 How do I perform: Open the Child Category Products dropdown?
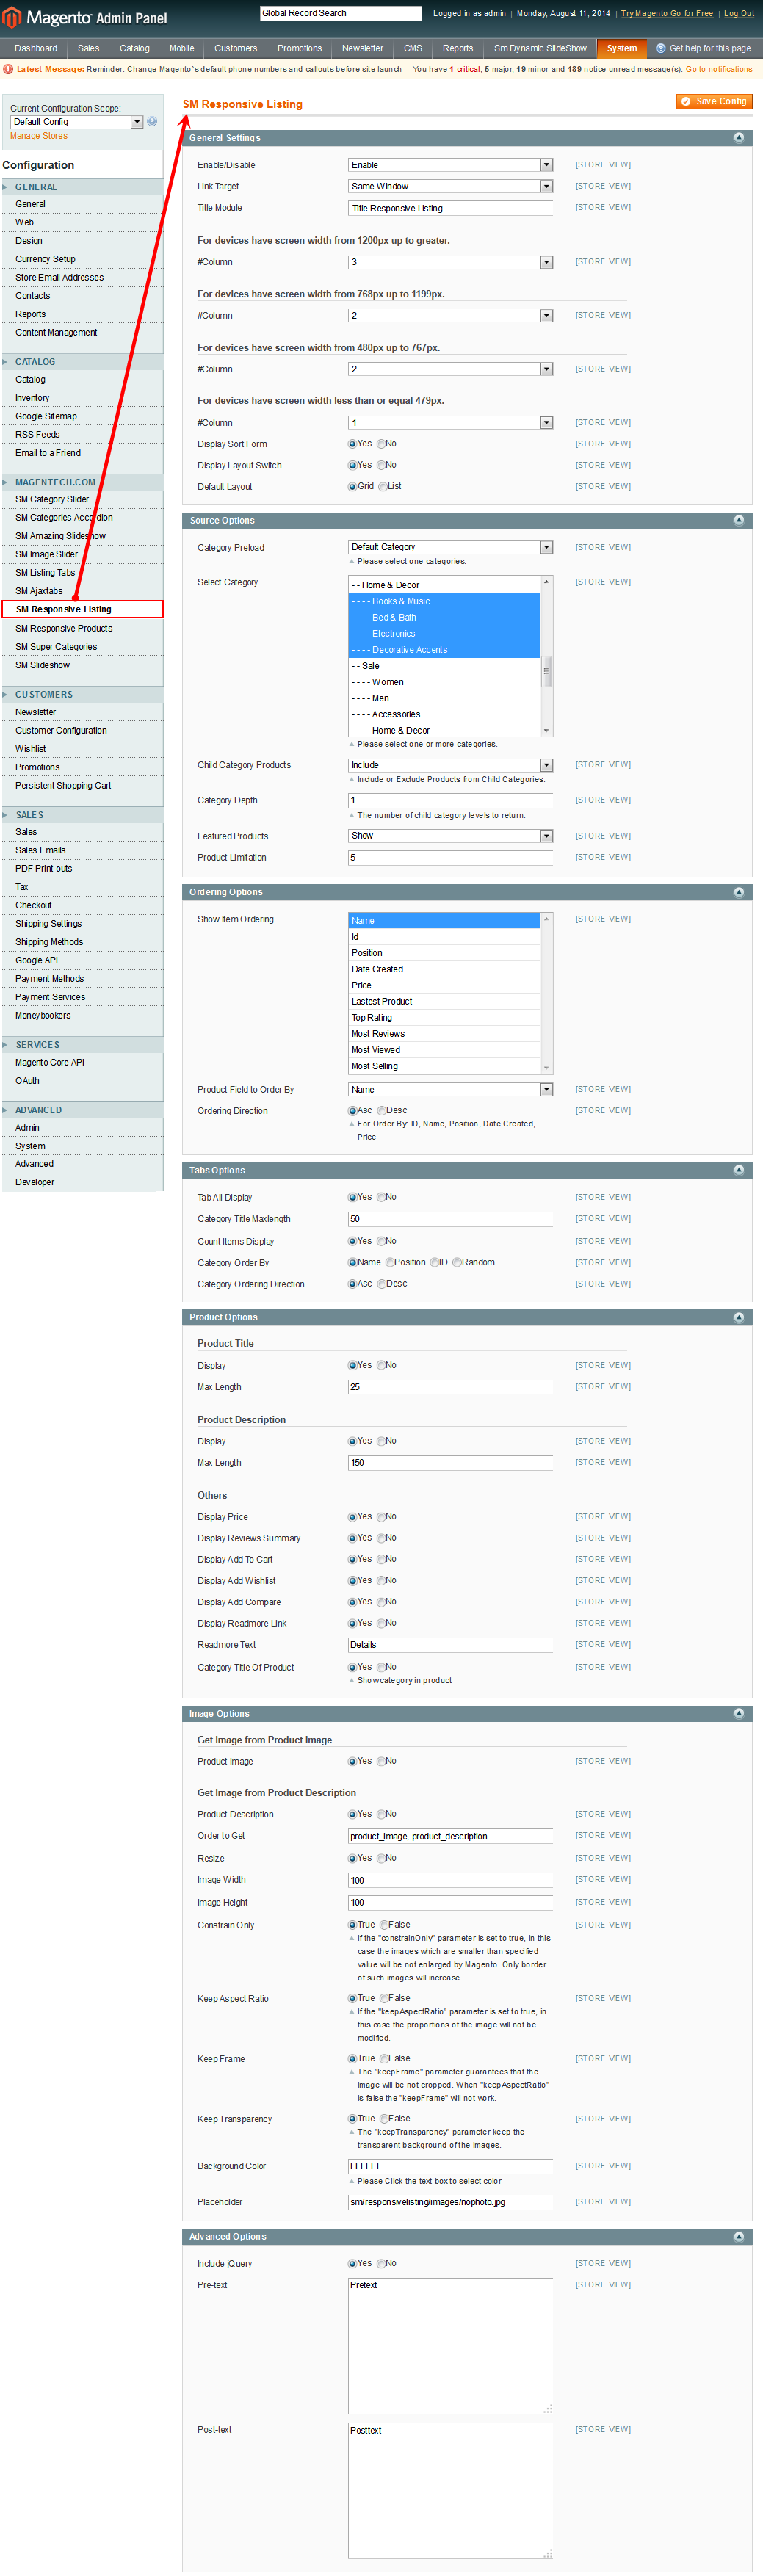point(450,765)
